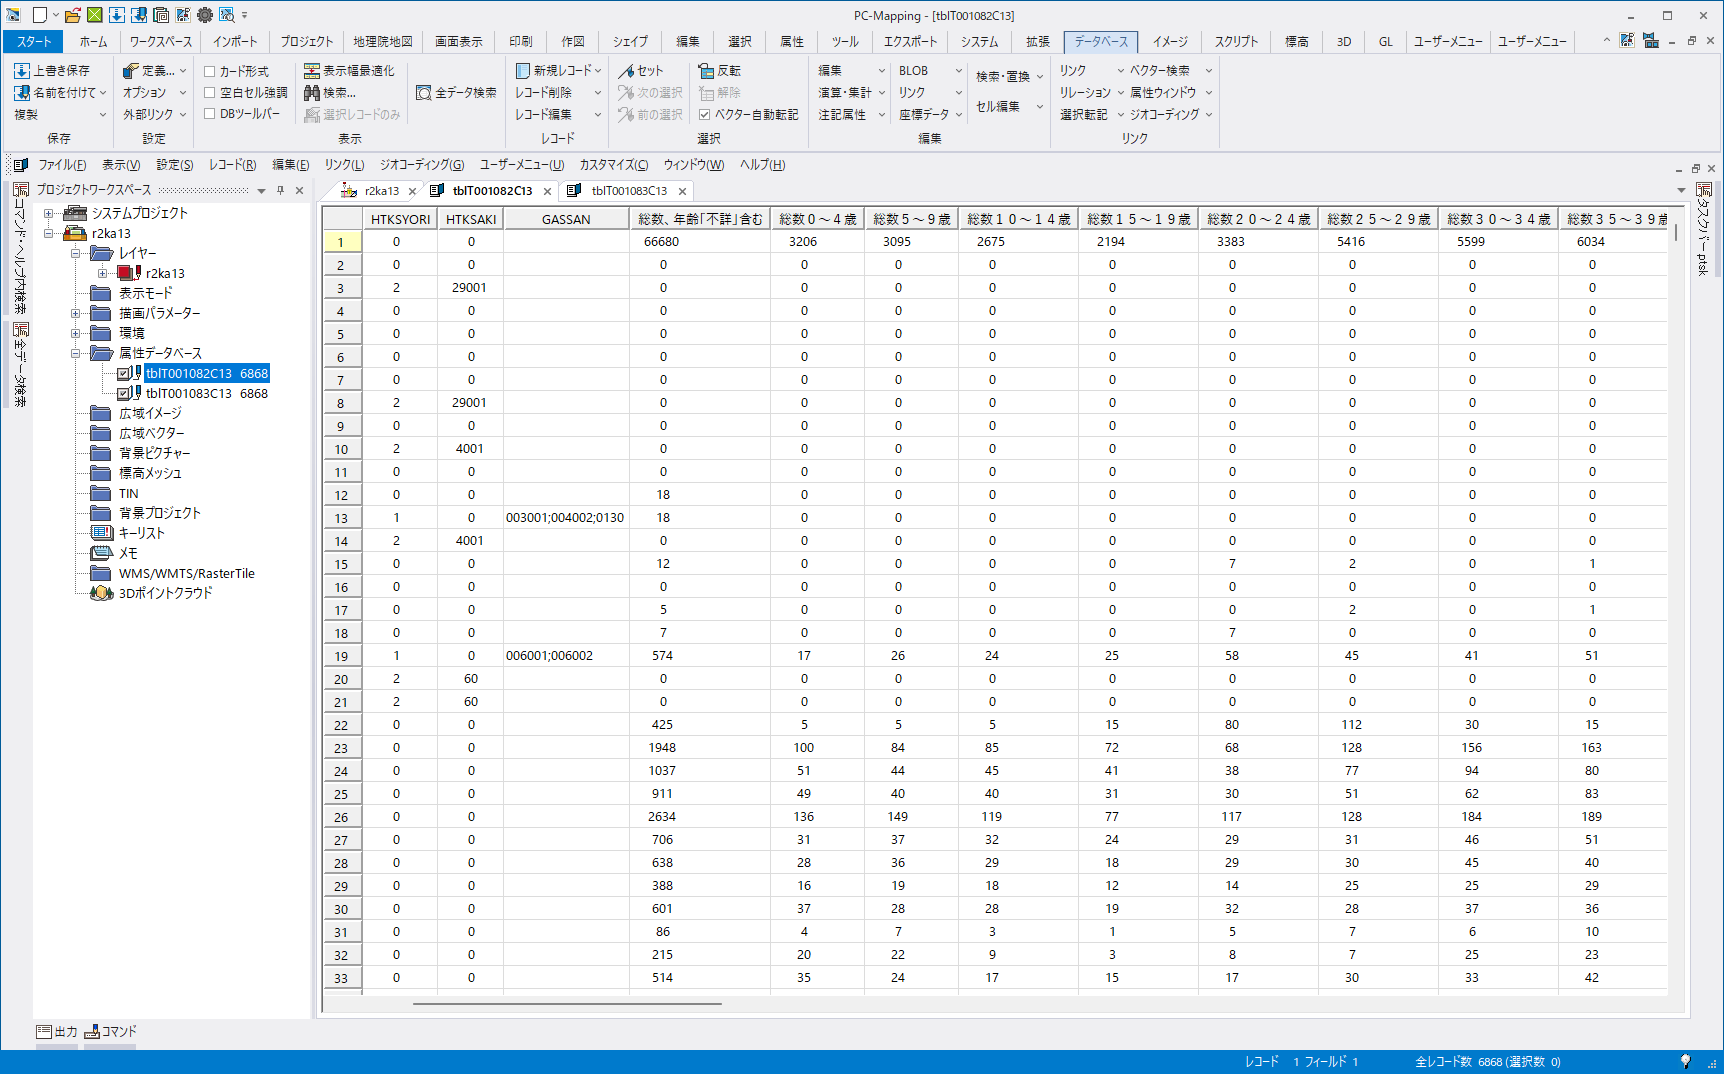Click the 出力 output panel icon at bottom
The width and height of the screenshot is (1724, 1074).
[44, 1032]
